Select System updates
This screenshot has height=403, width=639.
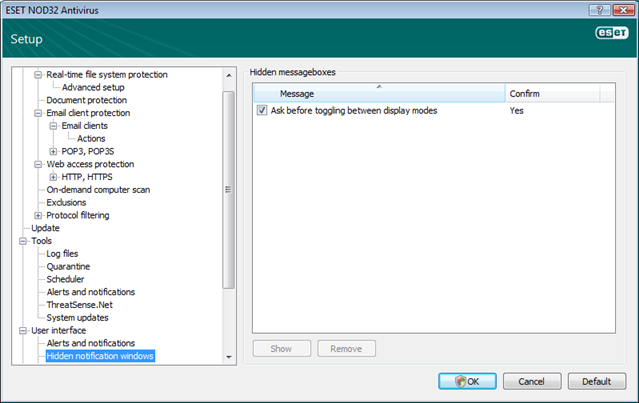point(77,318)
